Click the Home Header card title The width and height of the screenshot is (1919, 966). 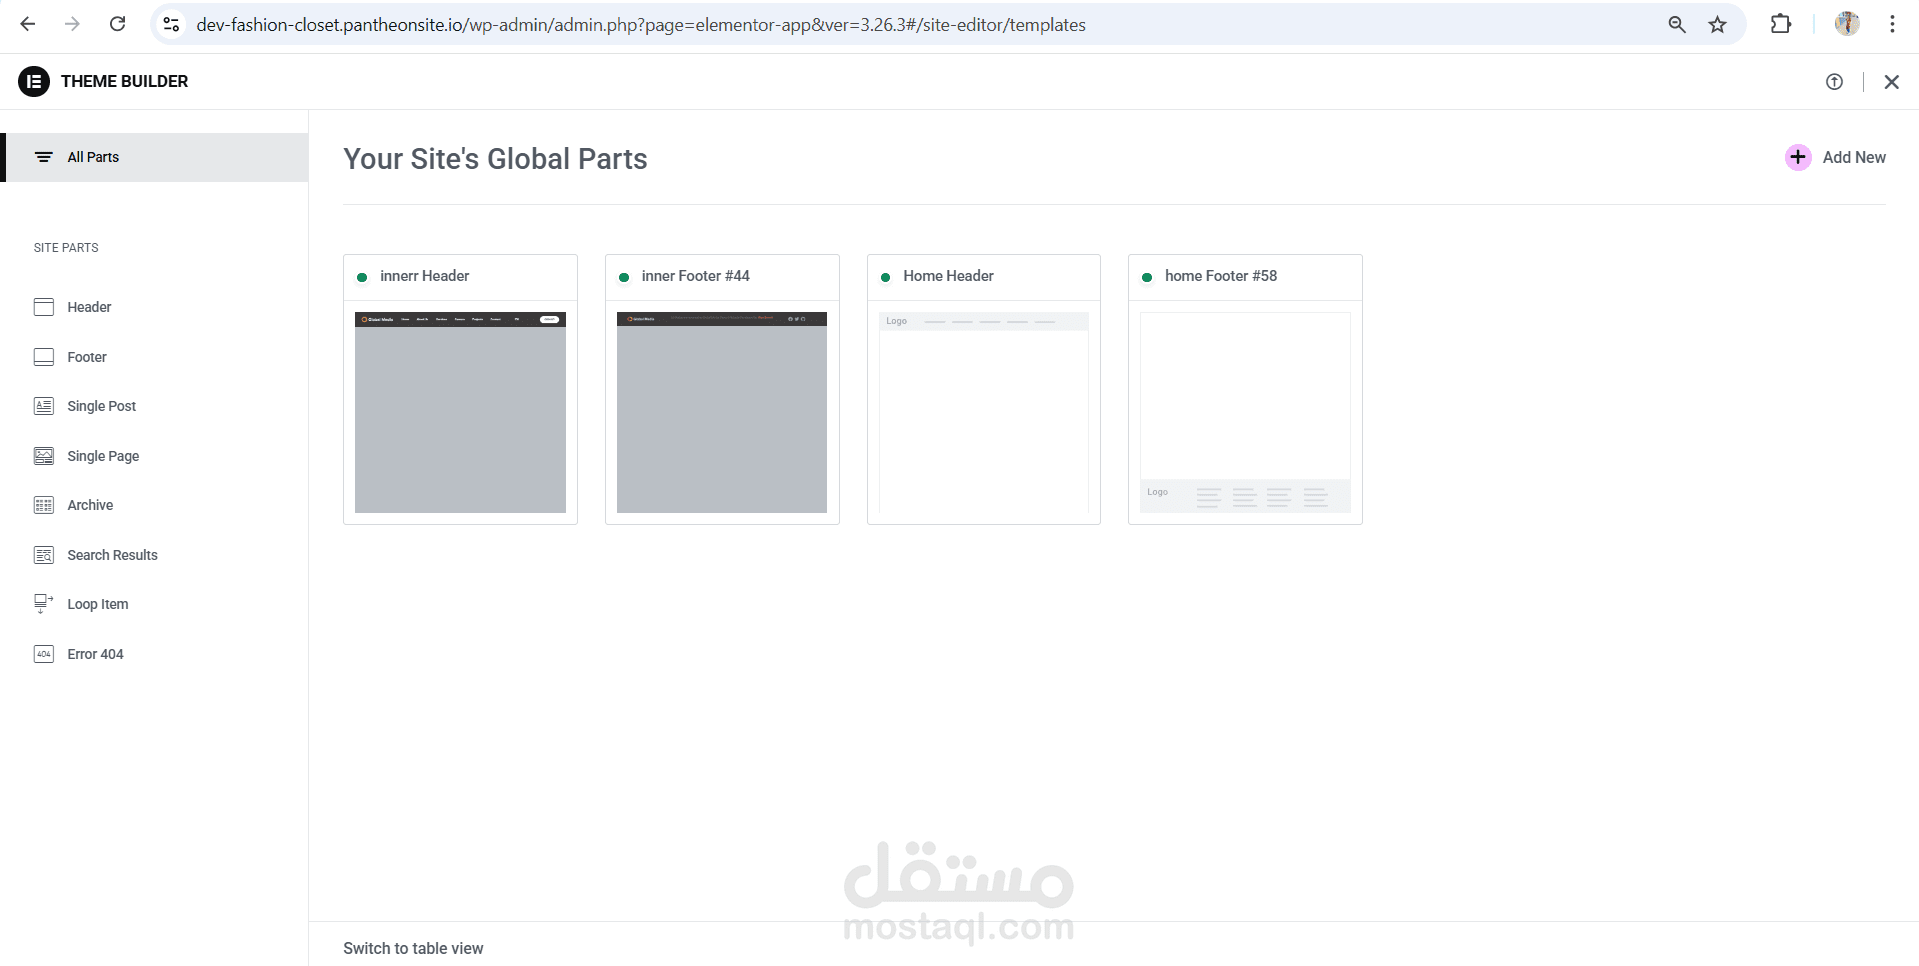948,276
